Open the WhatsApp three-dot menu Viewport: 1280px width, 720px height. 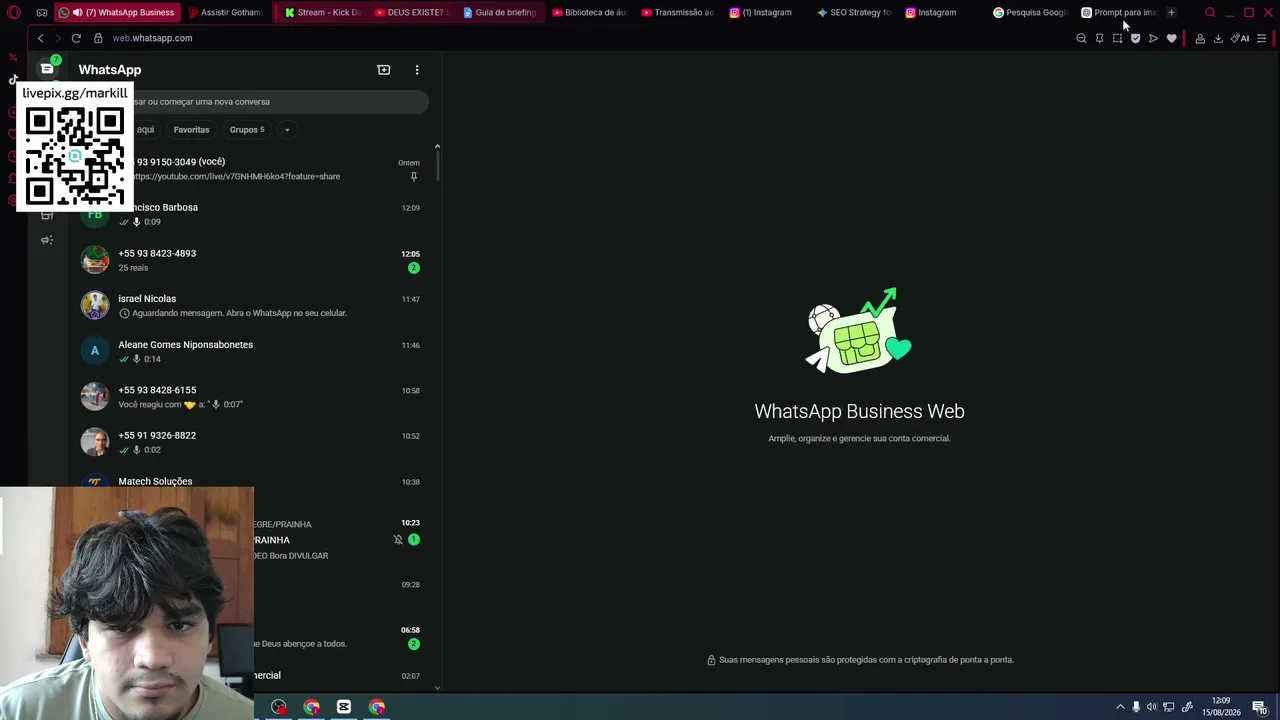click(417, 70)
